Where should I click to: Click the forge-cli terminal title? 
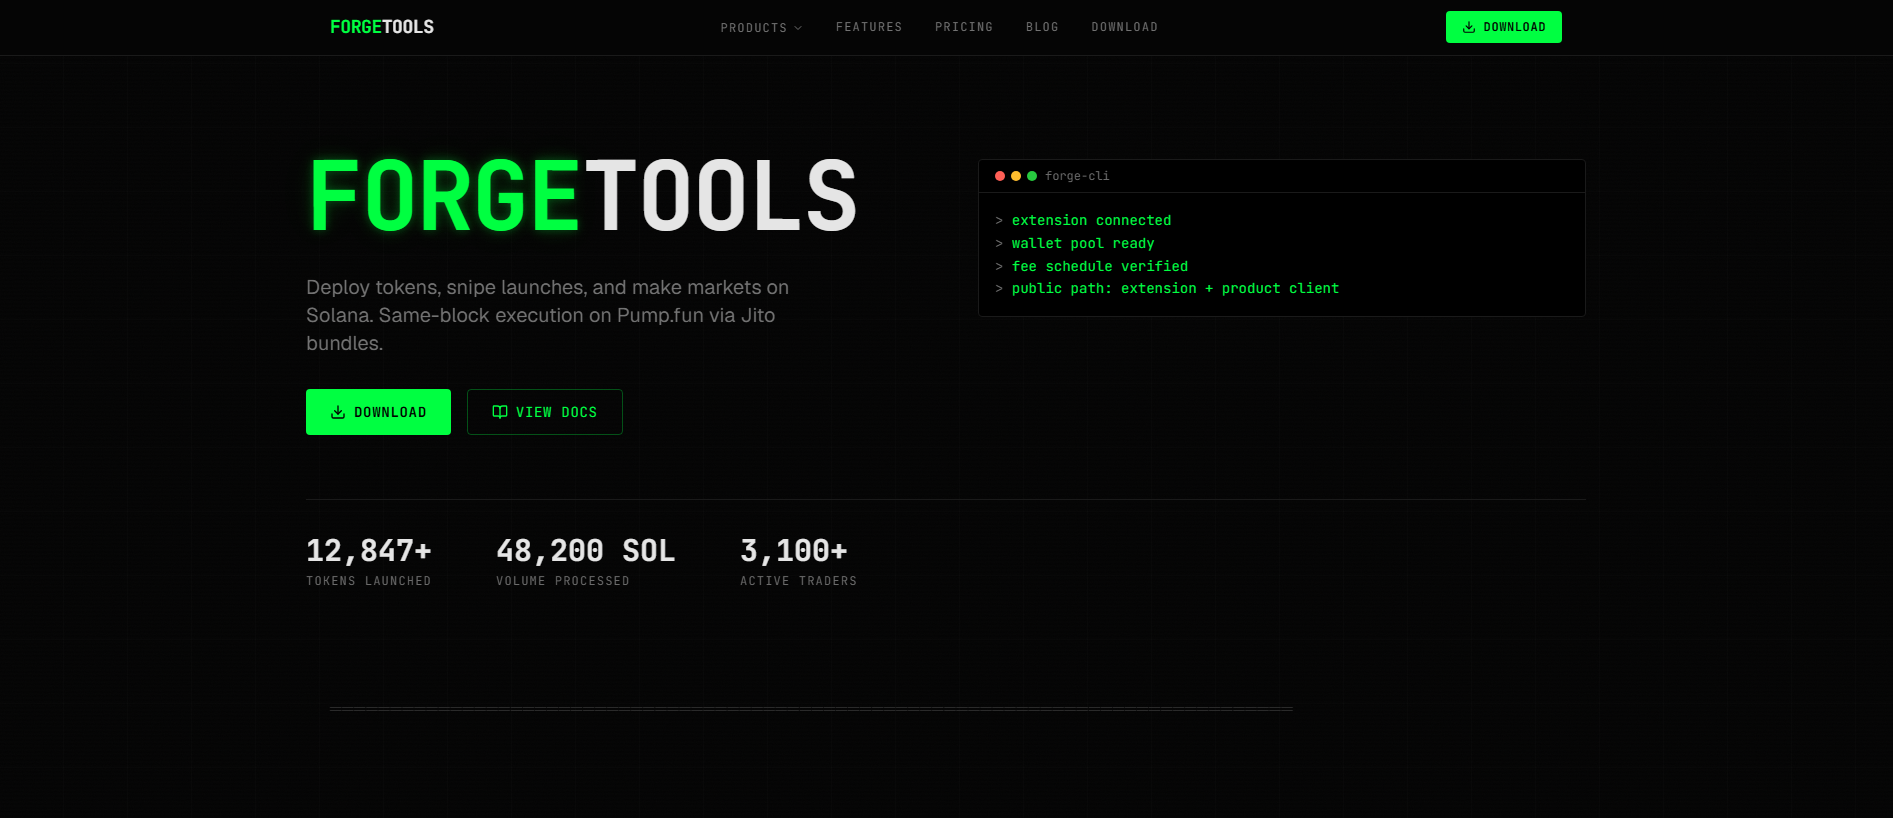point(1077,176)
